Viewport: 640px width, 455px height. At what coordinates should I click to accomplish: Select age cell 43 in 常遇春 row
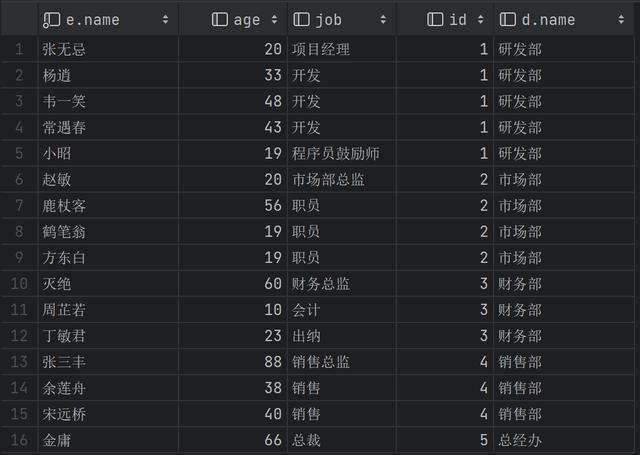click(273, 127)
